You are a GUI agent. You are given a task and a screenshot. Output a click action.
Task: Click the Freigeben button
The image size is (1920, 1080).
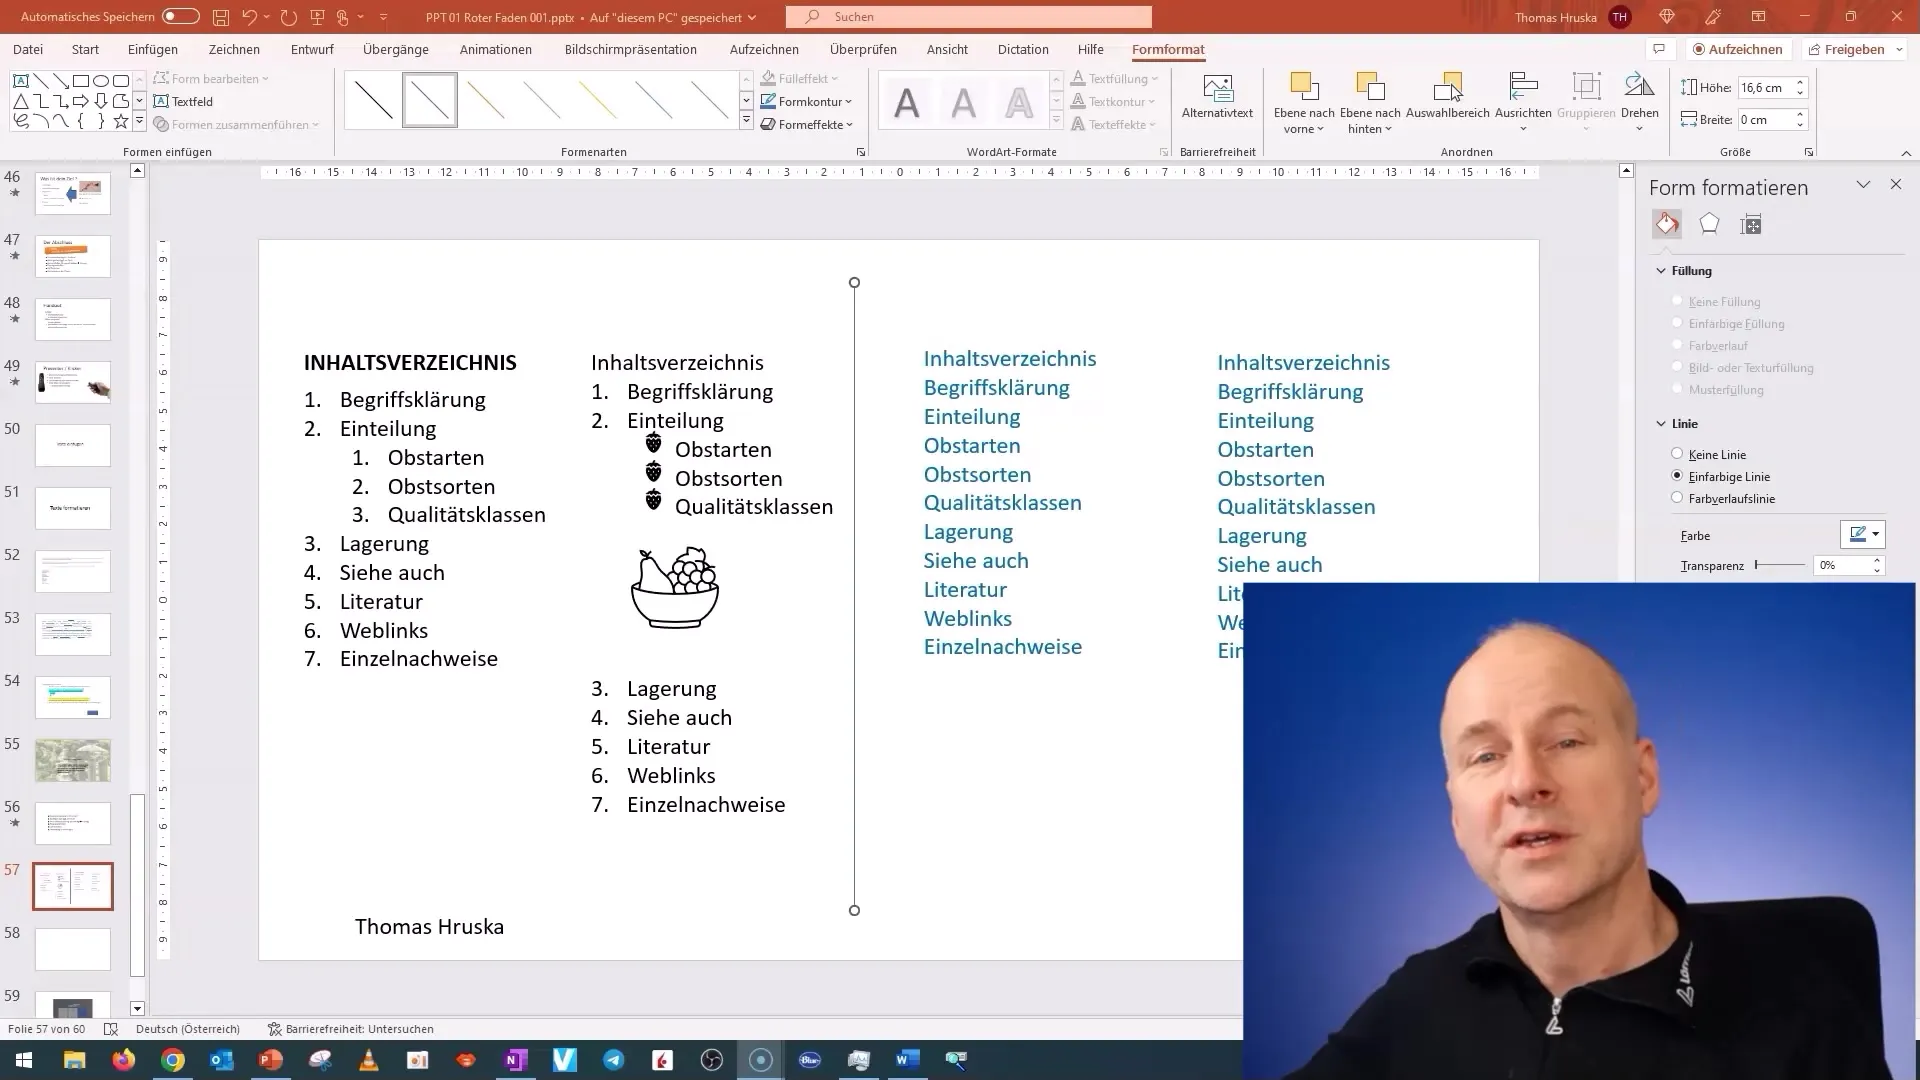[x=1855, y=49]
